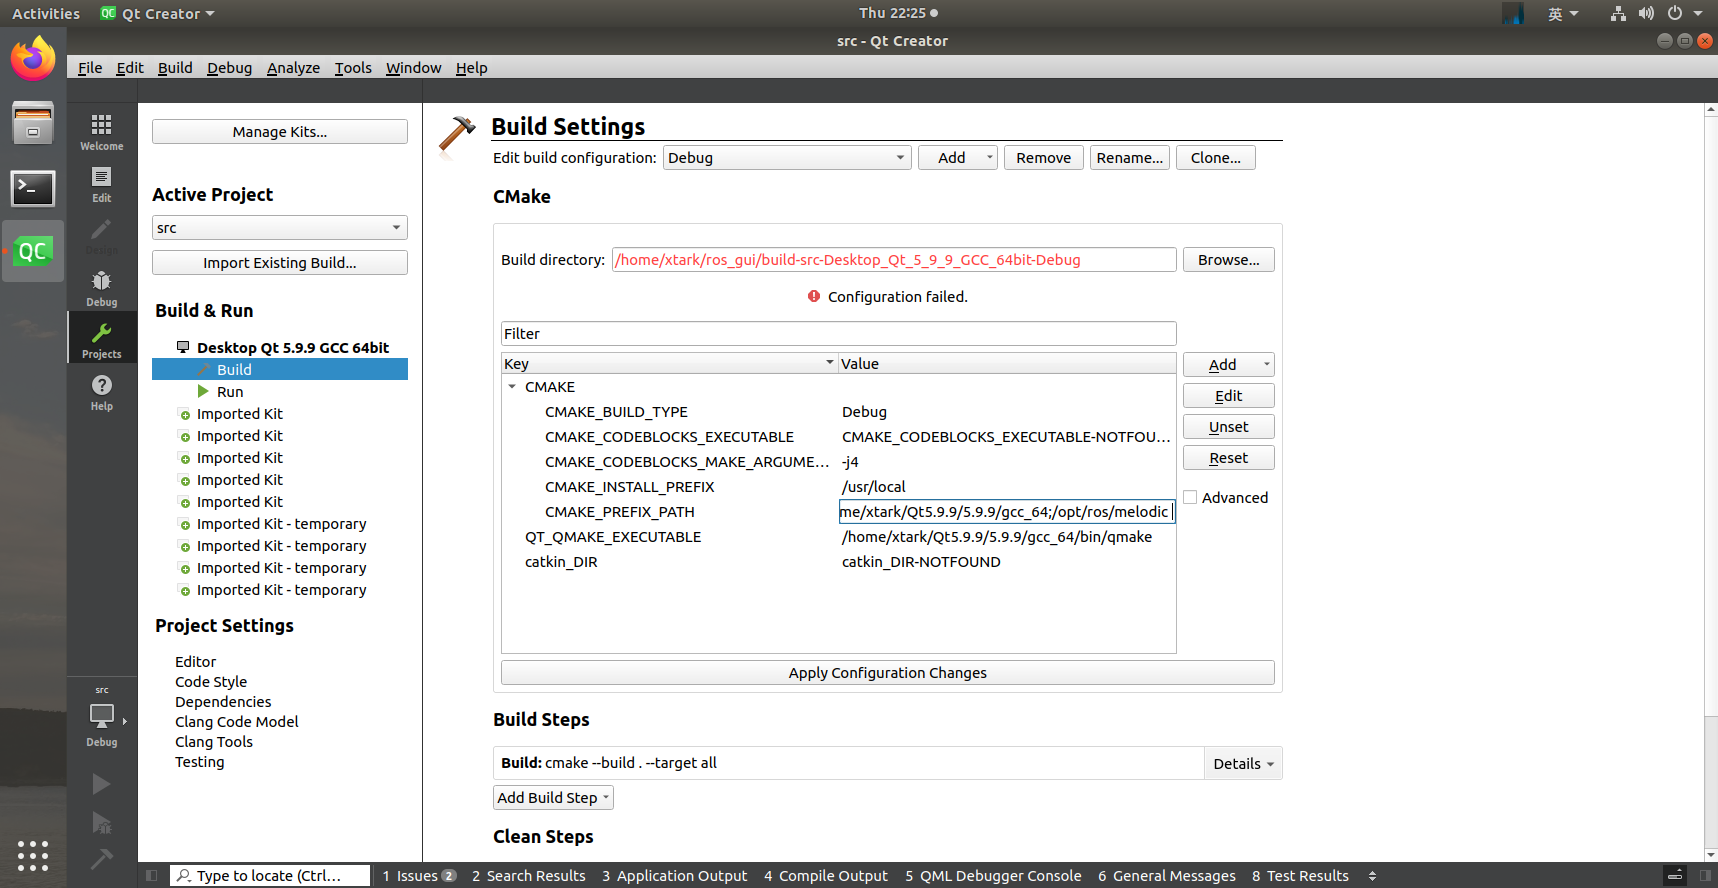Click the Build project hammer icon

pyautogui.click(x=101, y=859)
